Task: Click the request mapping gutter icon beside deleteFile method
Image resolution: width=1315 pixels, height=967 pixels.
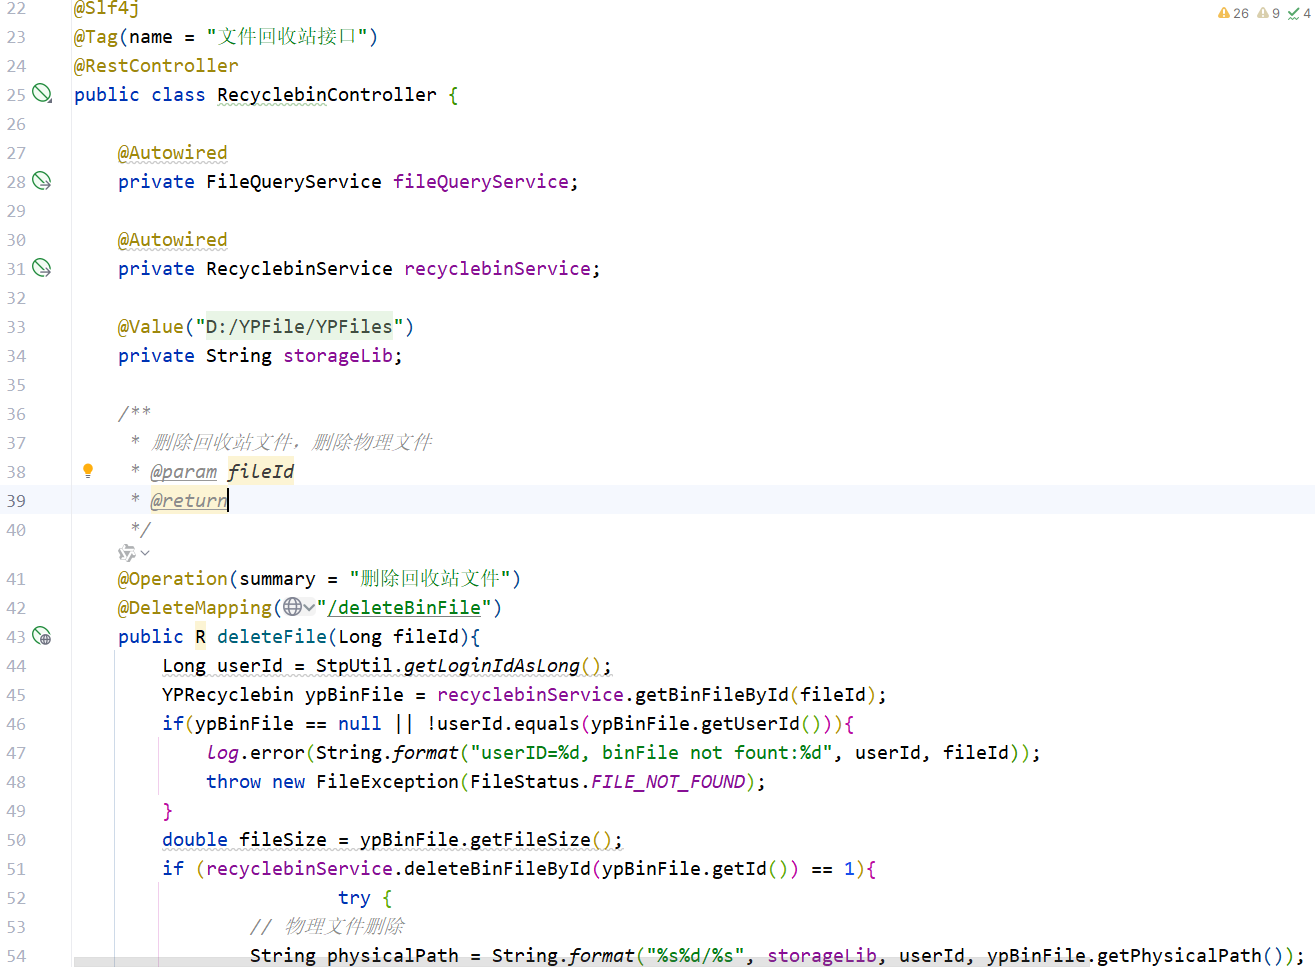Action: 42,636
